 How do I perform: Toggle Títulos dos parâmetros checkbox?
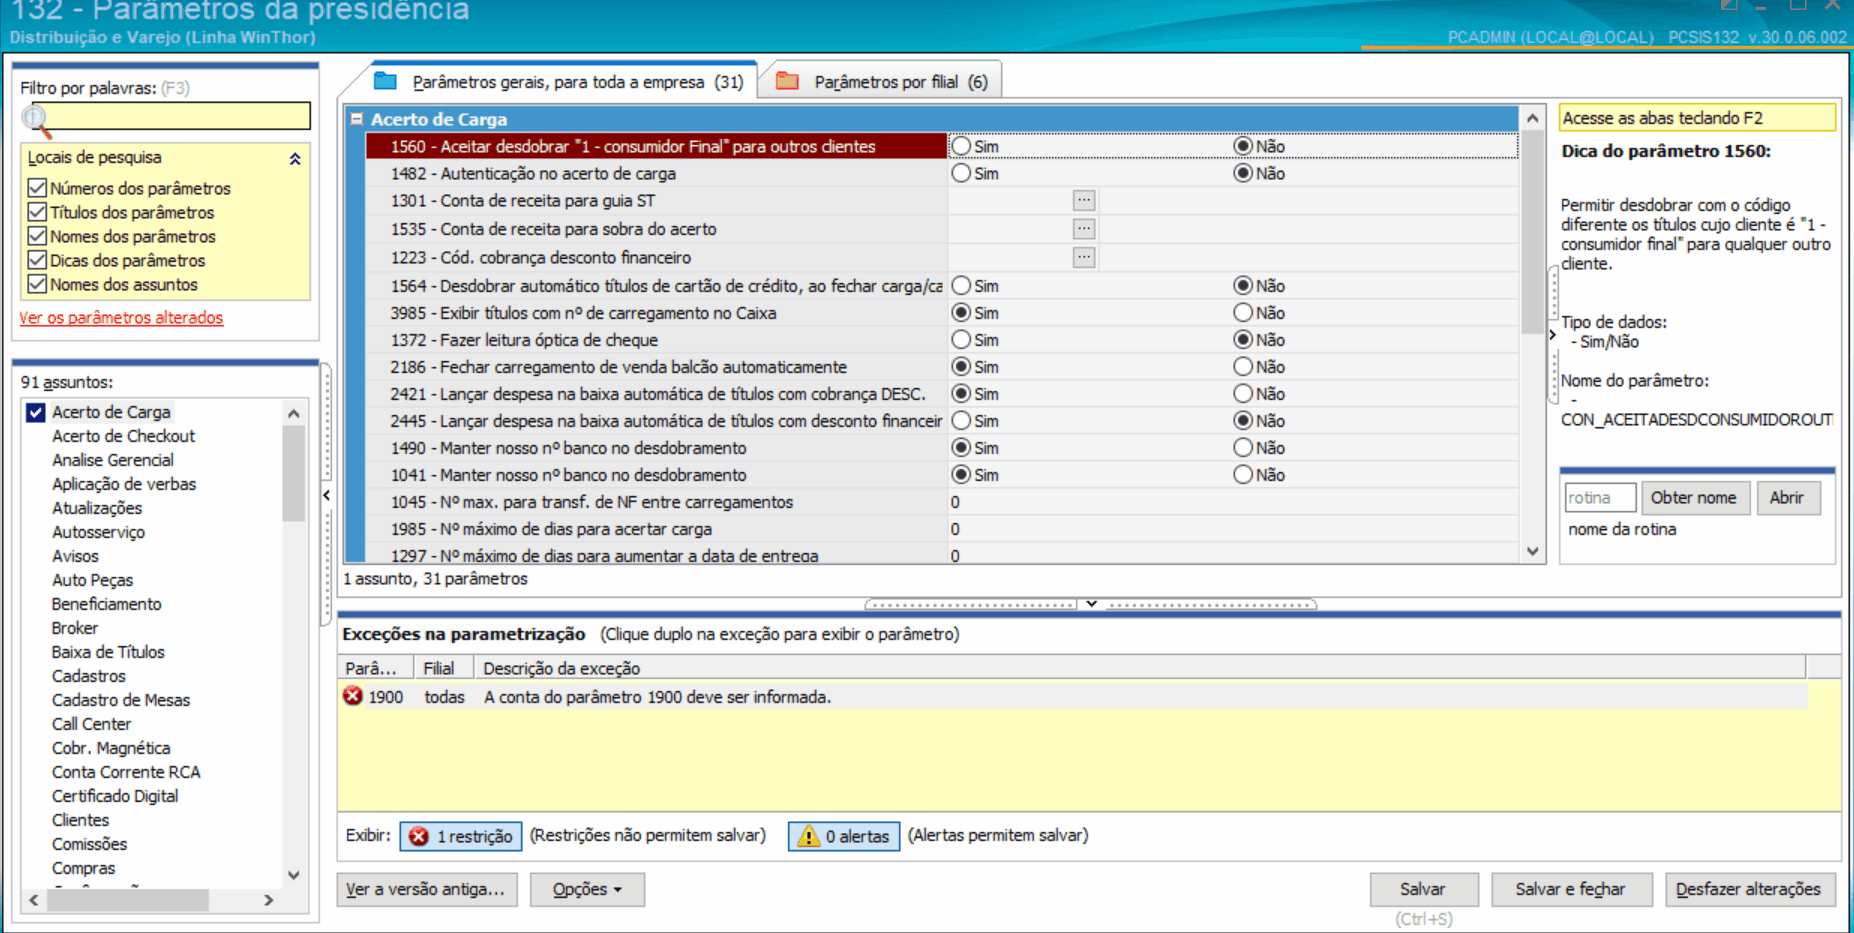click(x=37, y=212)
